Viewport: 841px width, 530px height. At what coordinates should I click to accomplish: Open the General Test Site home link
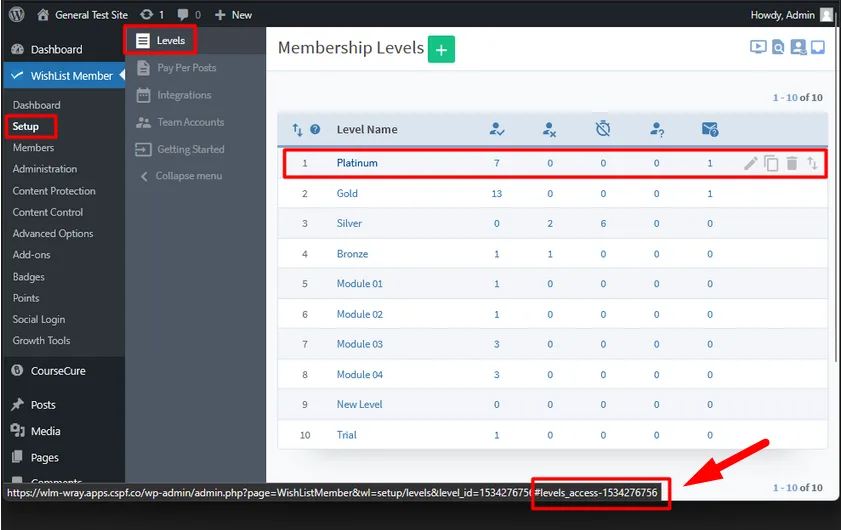(83, 15)
